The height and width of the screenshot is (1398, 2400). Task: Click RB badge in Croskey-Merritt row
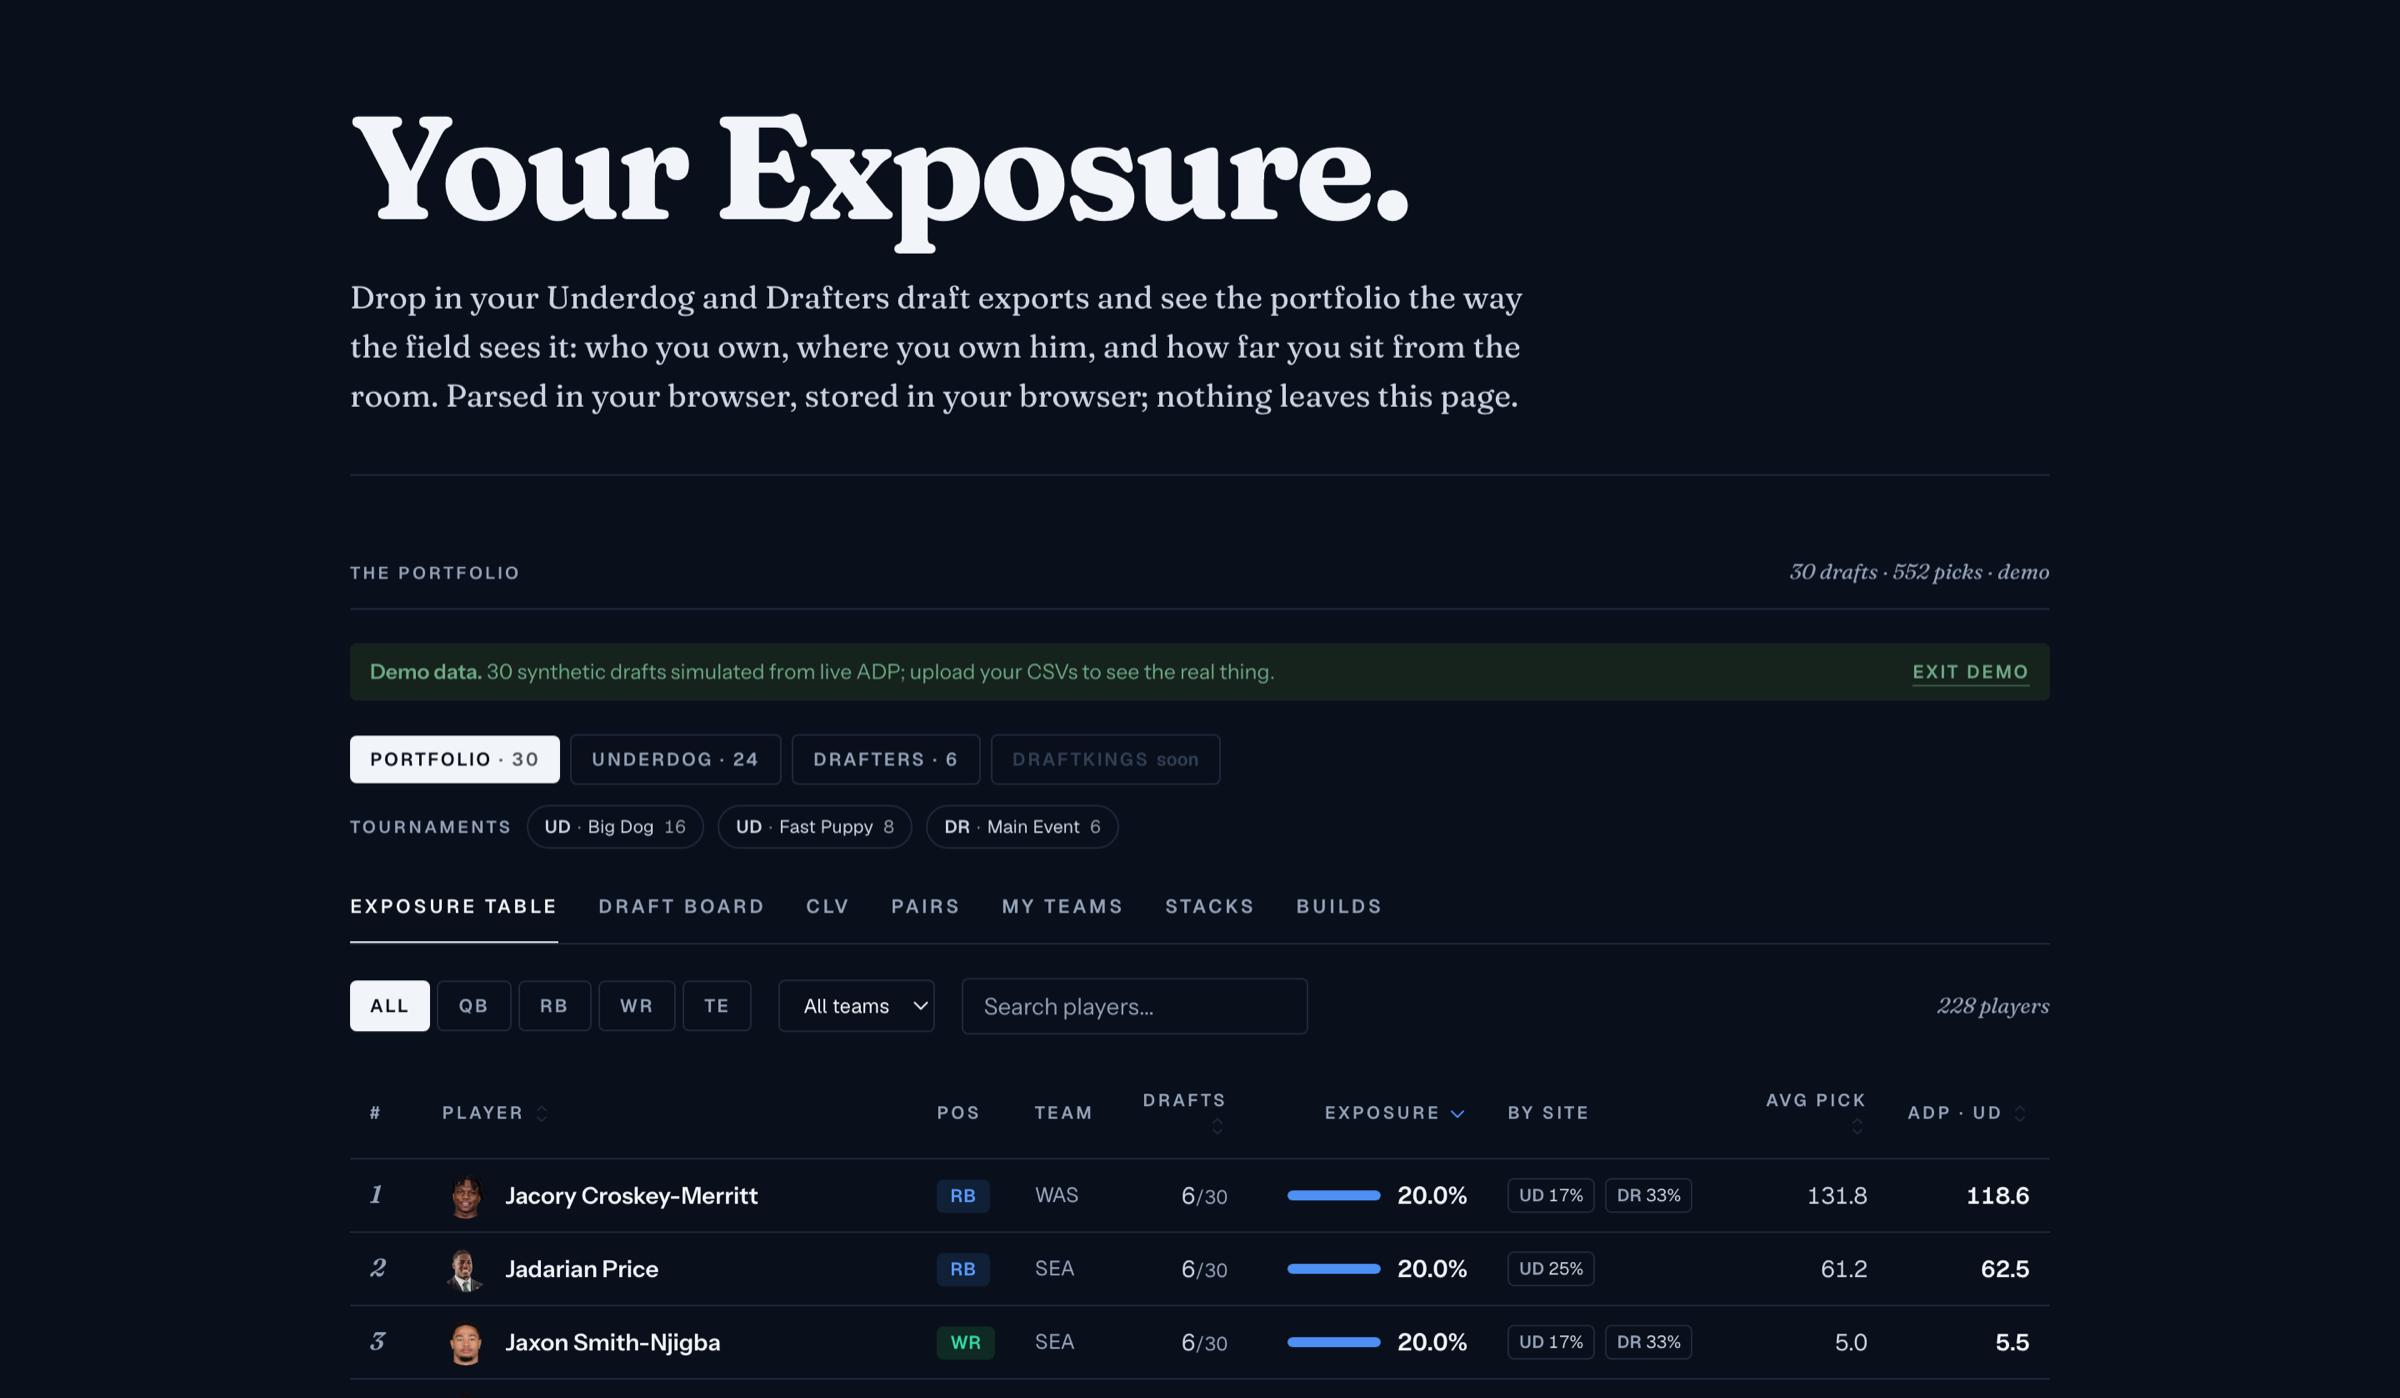[963, 1195]
